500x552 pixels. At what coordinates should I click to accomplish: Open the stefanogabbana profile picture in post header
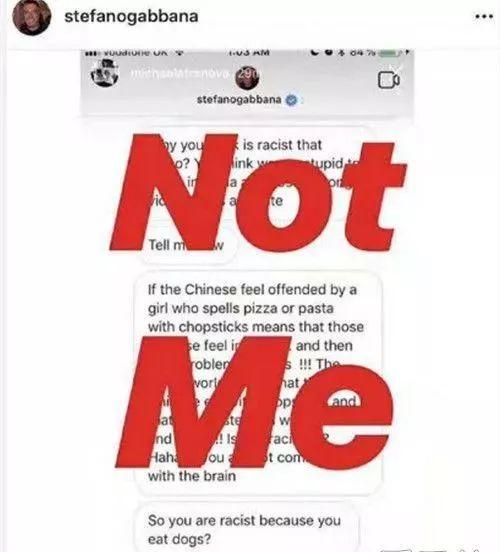point(32,17)
